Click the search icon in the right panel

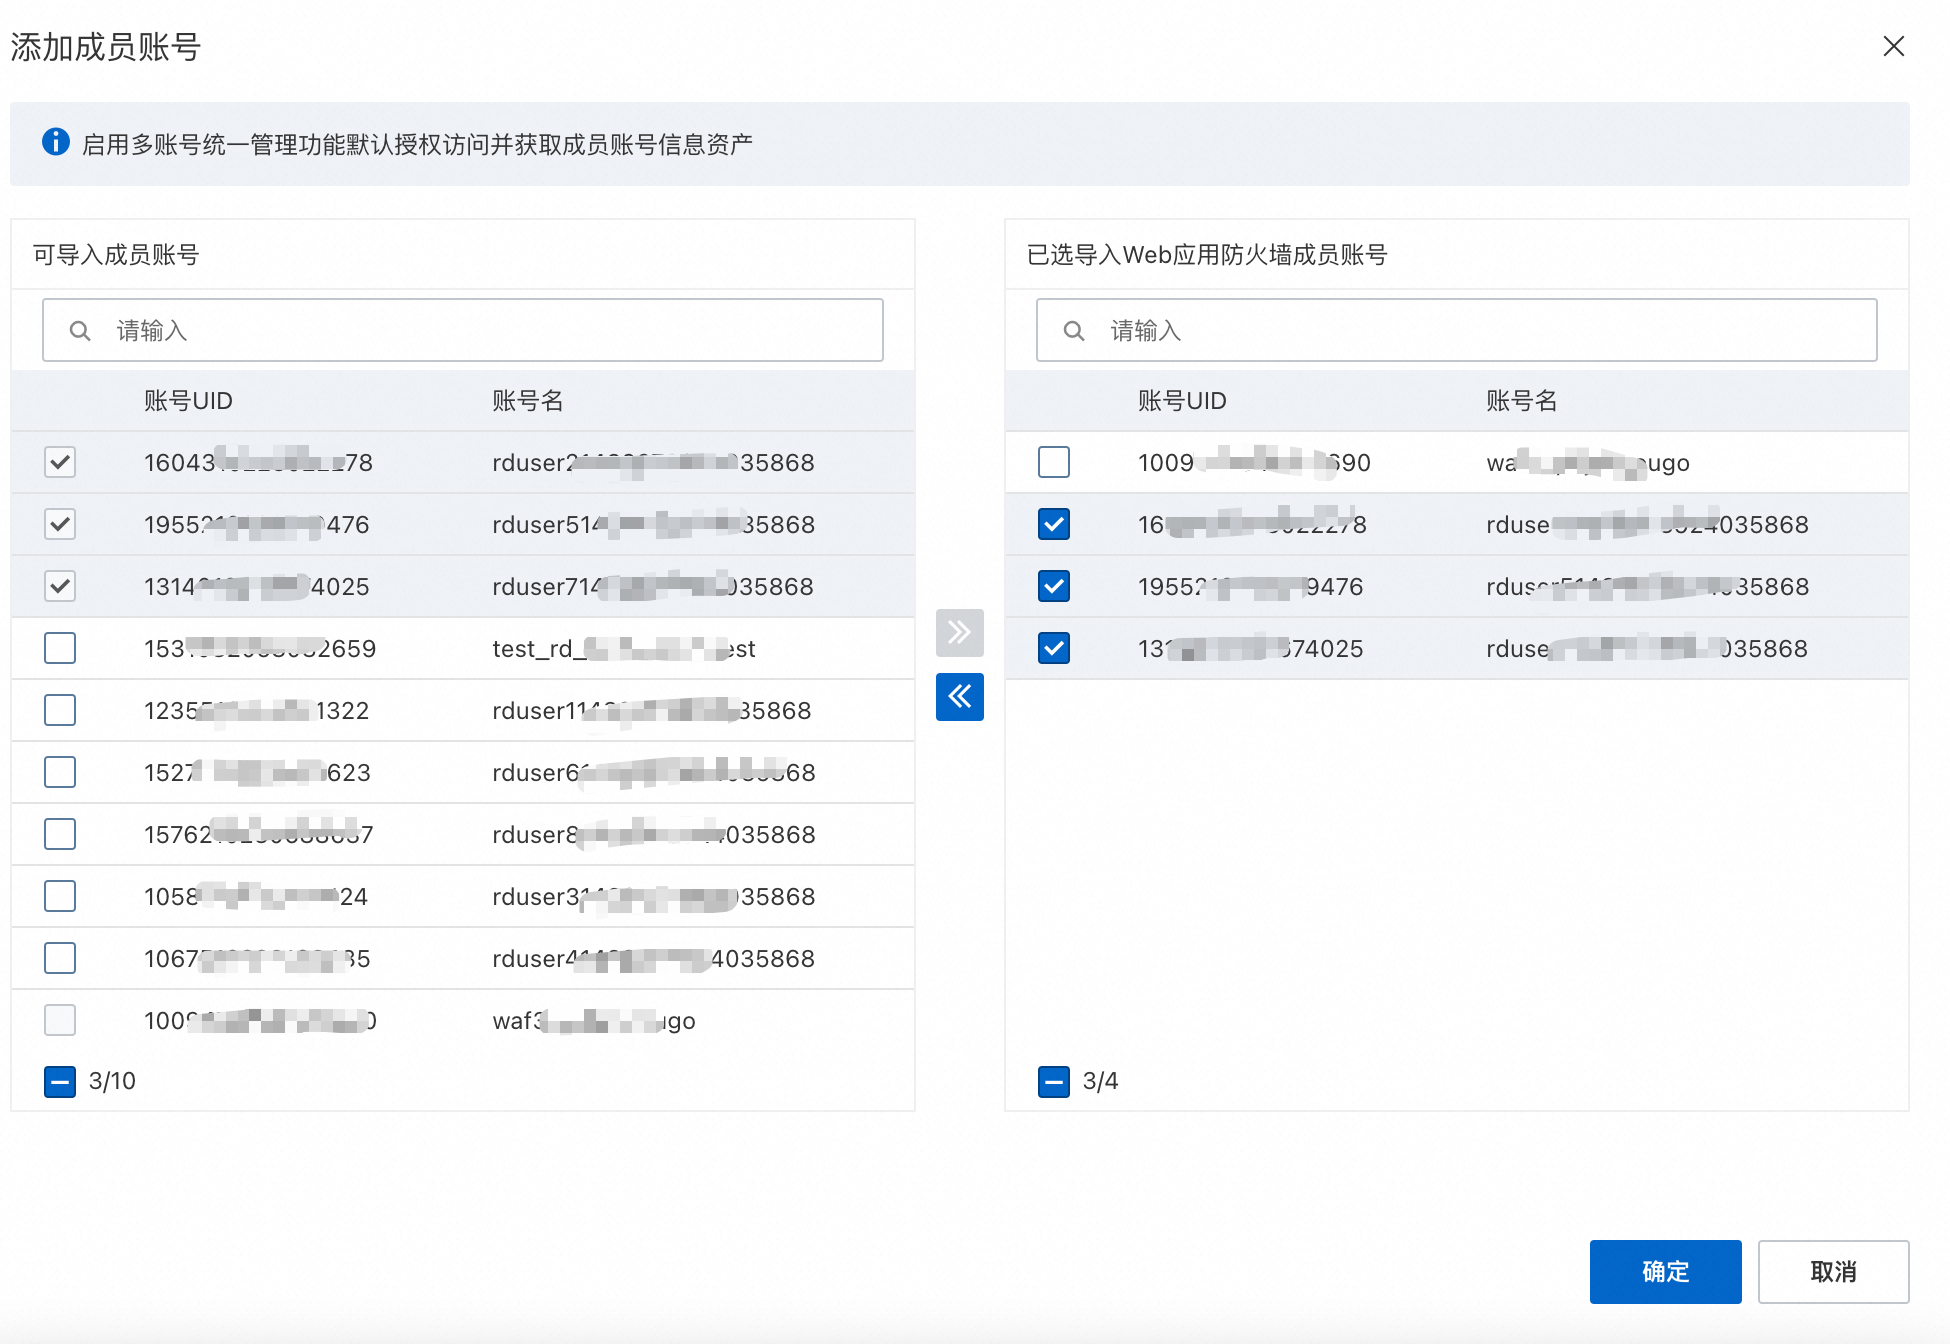pos(1074,331)
